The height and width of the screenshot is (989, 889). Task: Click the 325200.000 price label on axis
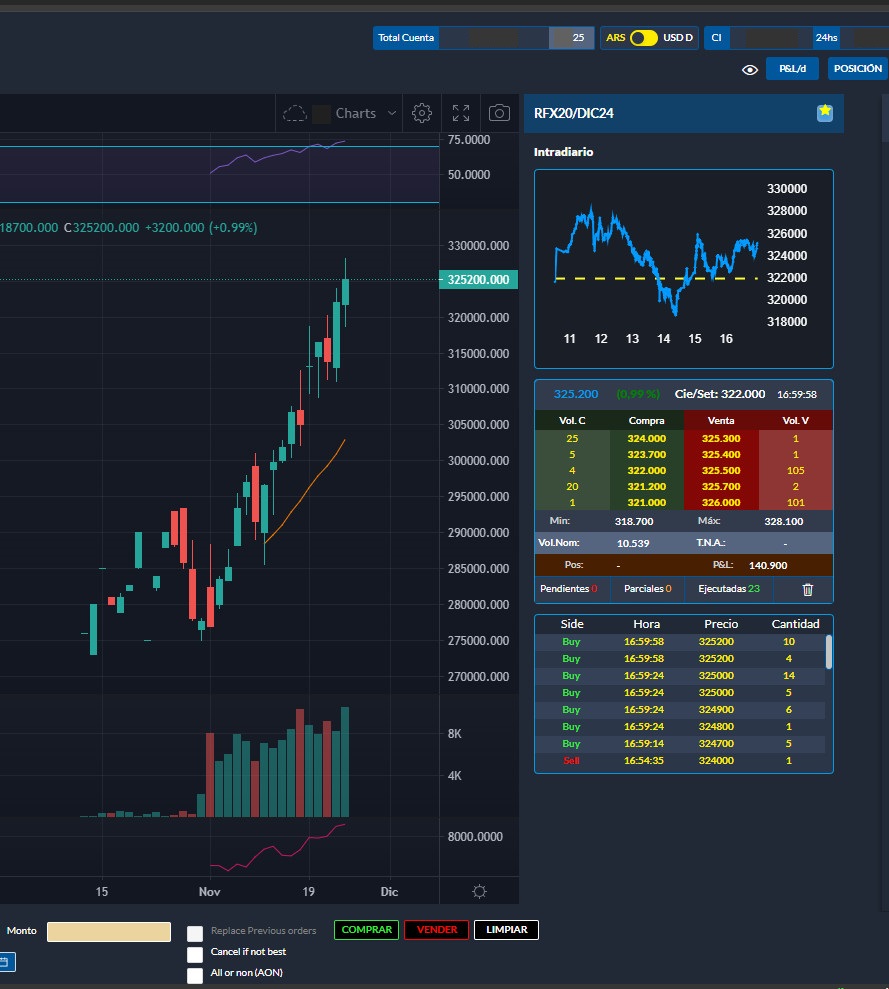coord(478,279)
